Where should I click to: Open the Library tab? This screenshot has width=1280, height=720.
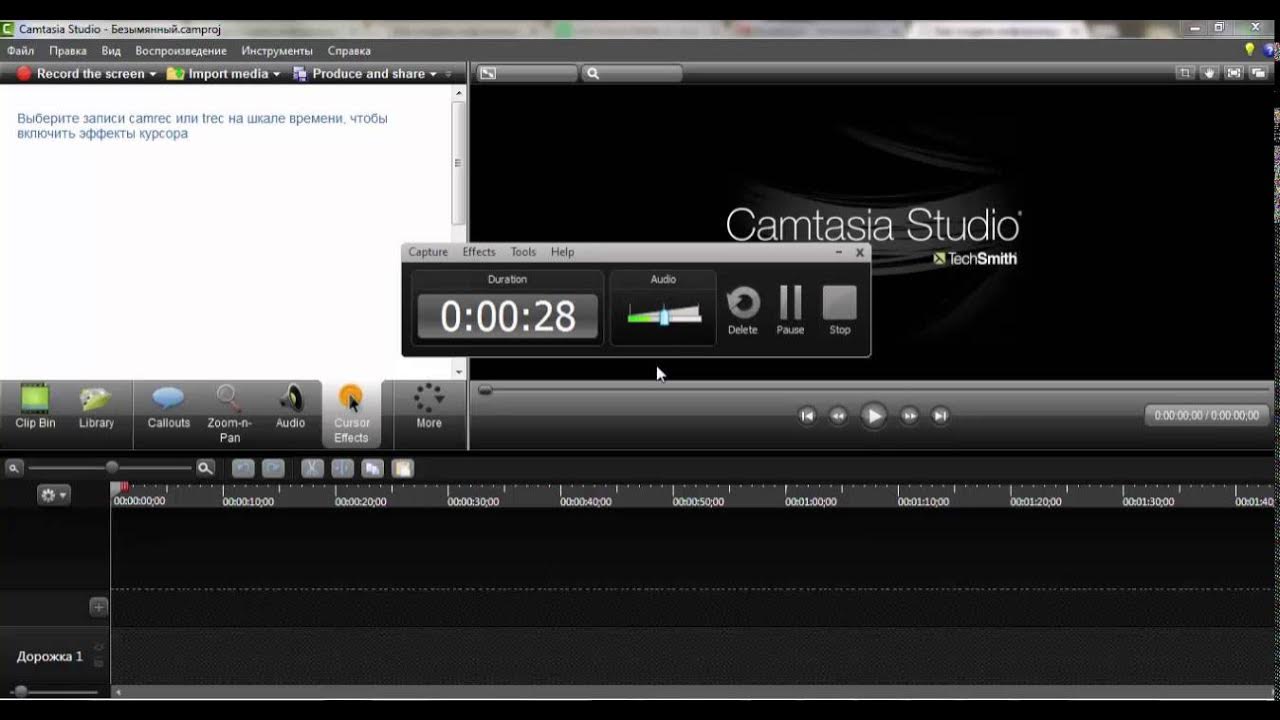[x=96, y=408]
